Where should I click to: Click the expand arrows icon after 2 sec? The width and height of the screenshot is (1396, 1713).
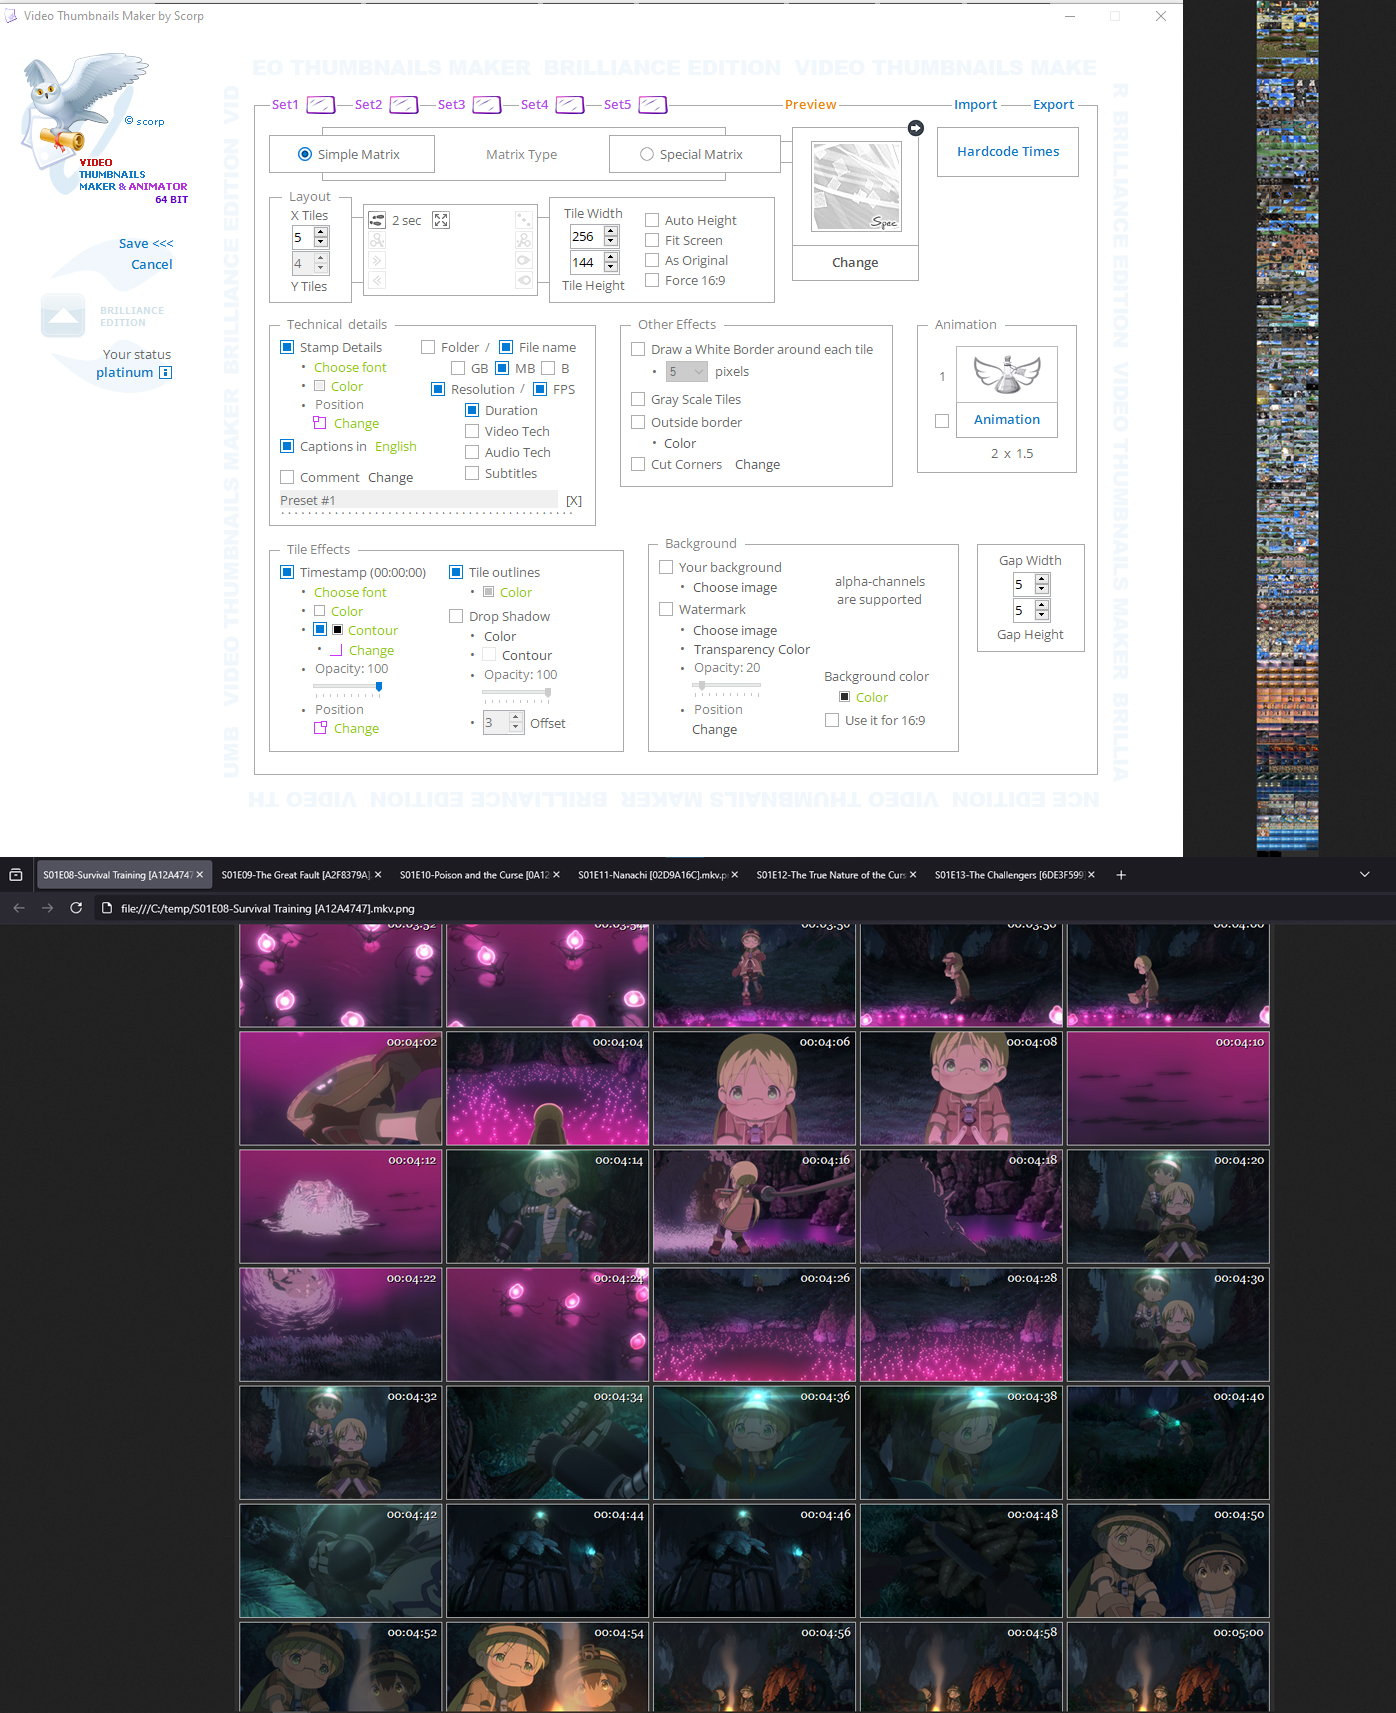[441, 220]
